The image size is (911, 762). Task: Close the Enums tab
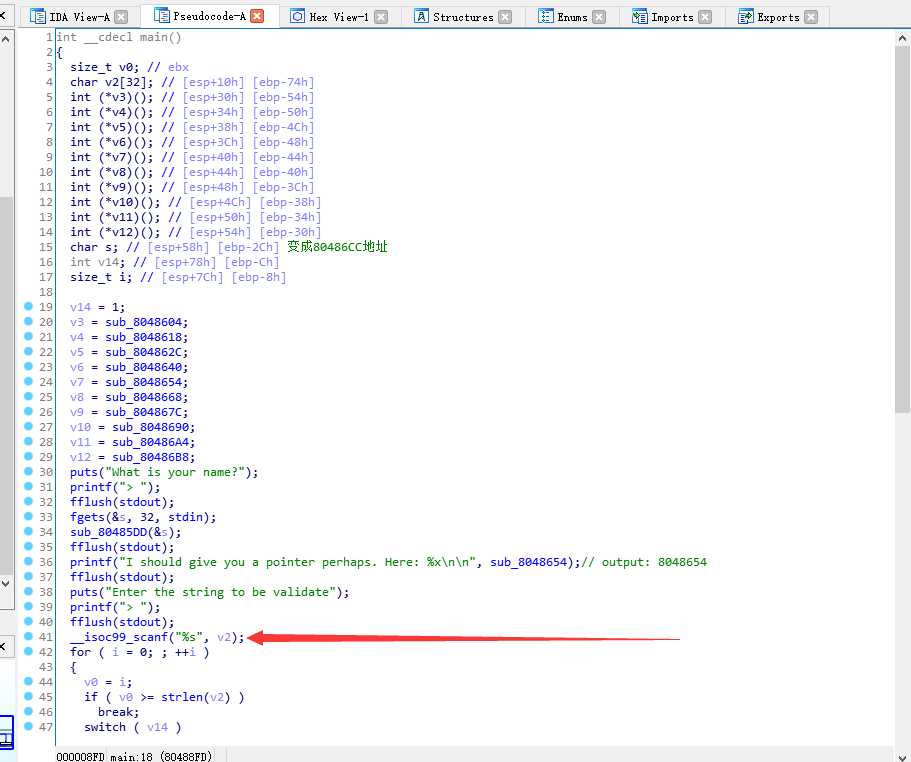click(599, 17)
